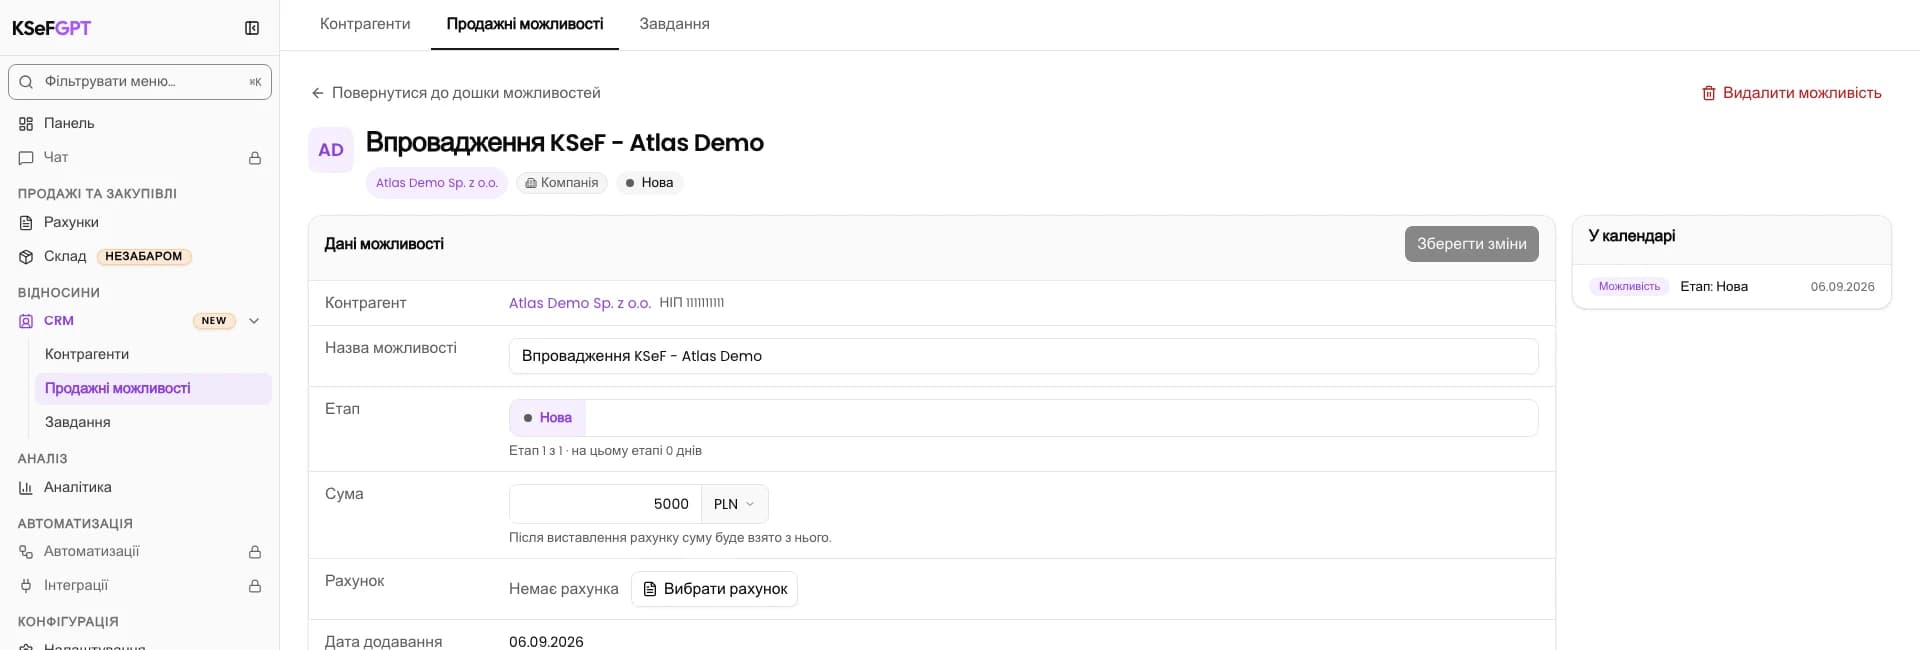This screenshot has width=1920, height=650.
Task: Click the НЕЗАБАРОМ badge next to Склад
Action: 144,257
